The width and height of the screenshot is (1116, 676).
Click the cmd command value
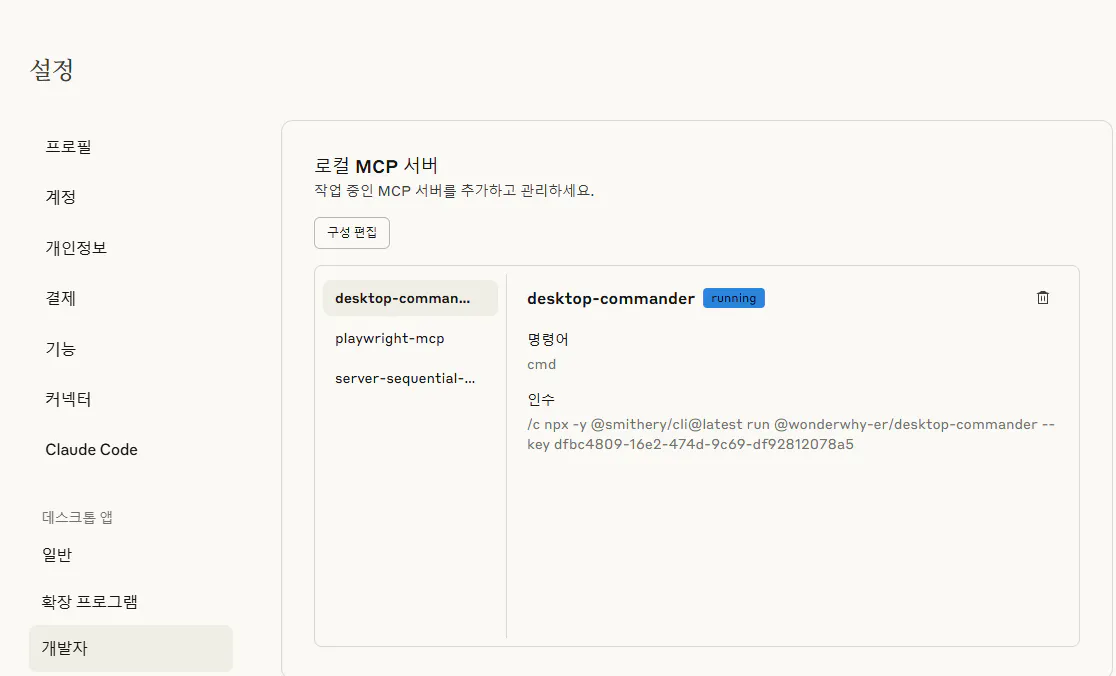click(x=542, y=364)
